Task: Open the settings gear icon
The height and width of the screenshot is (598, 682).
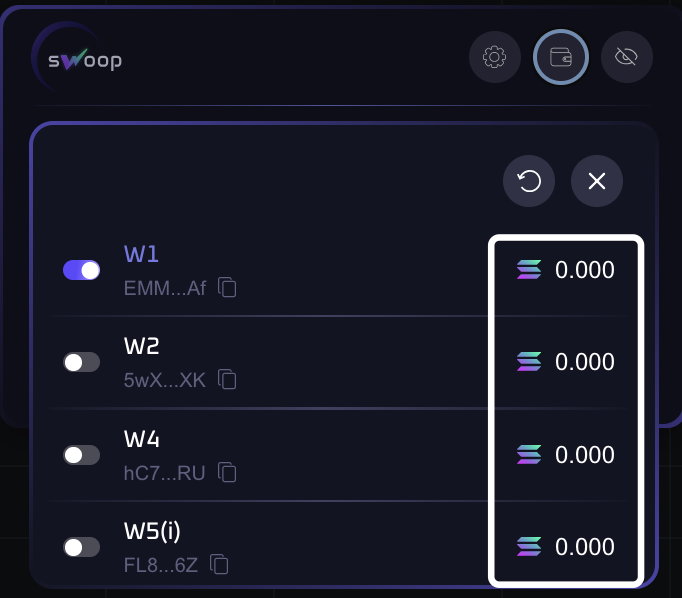Action: coord(494,58)
